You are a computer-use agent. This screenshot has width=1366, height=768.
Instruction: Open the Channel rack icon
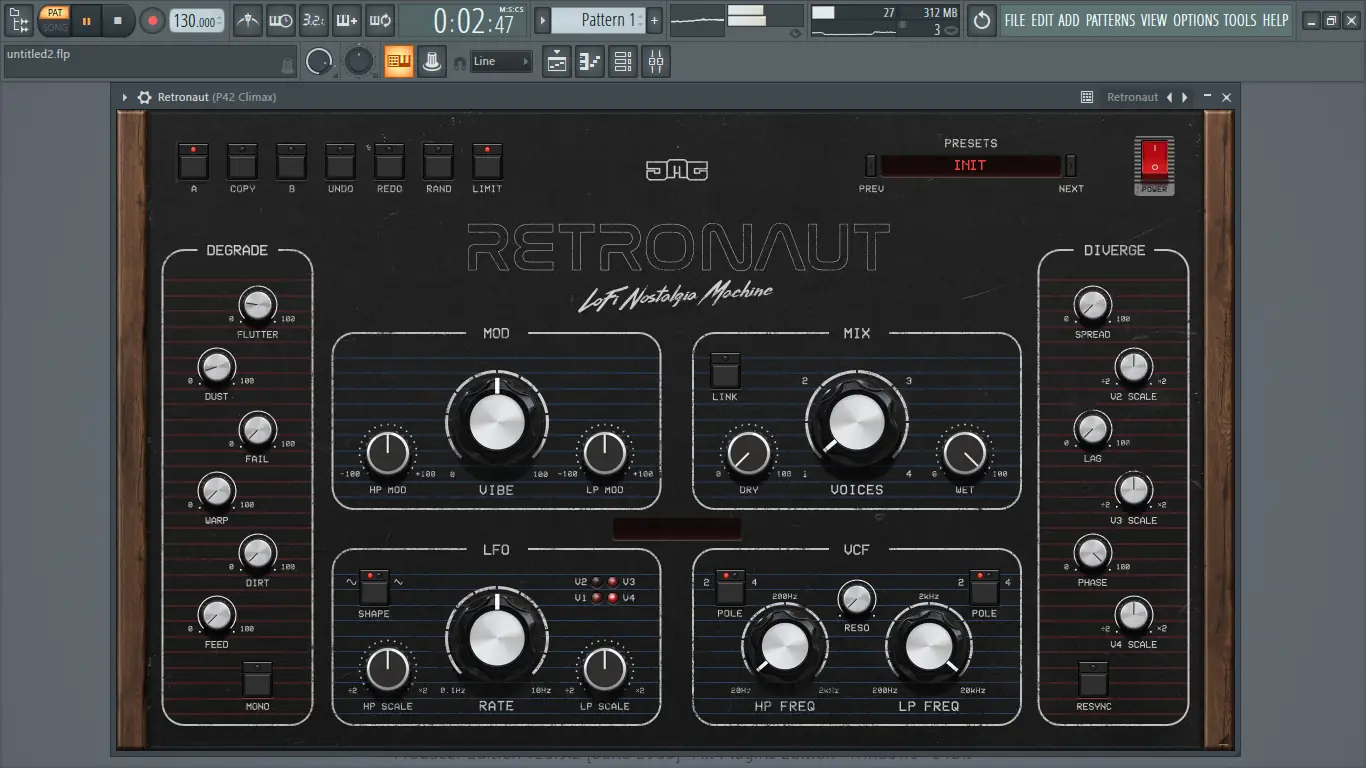click(623, 62)
